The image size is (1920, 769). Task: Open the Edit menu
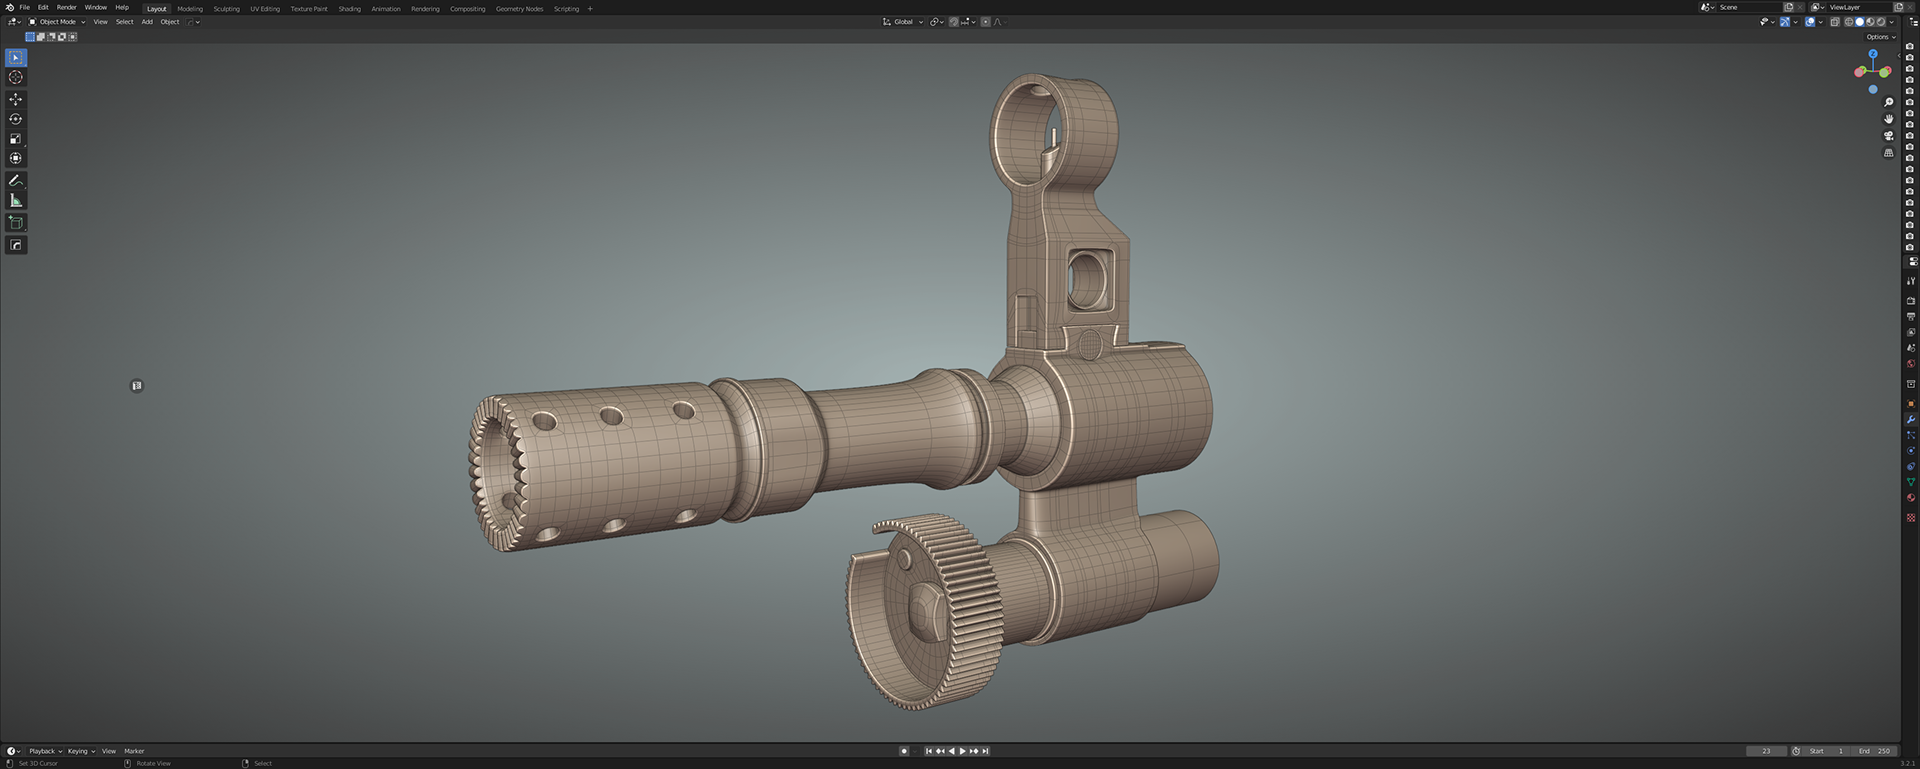[43, 7]
